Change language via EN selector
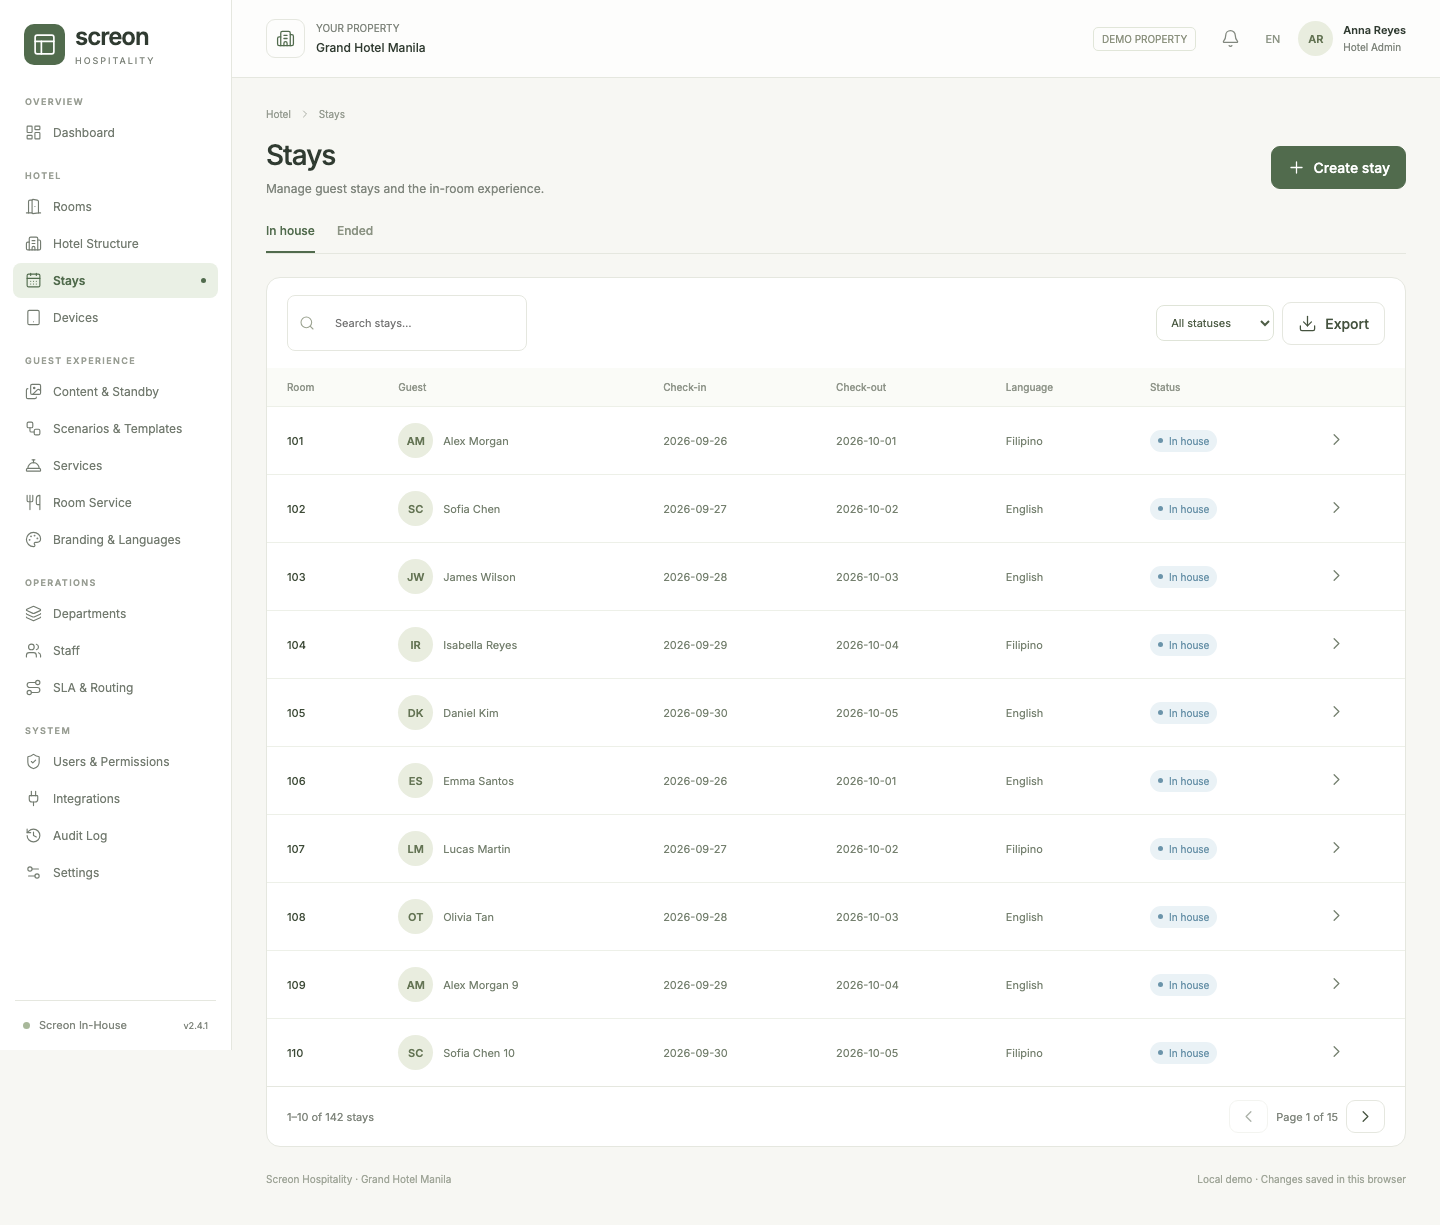The height and width of the screenshot is (1225, 1440). pos(1272,39)
